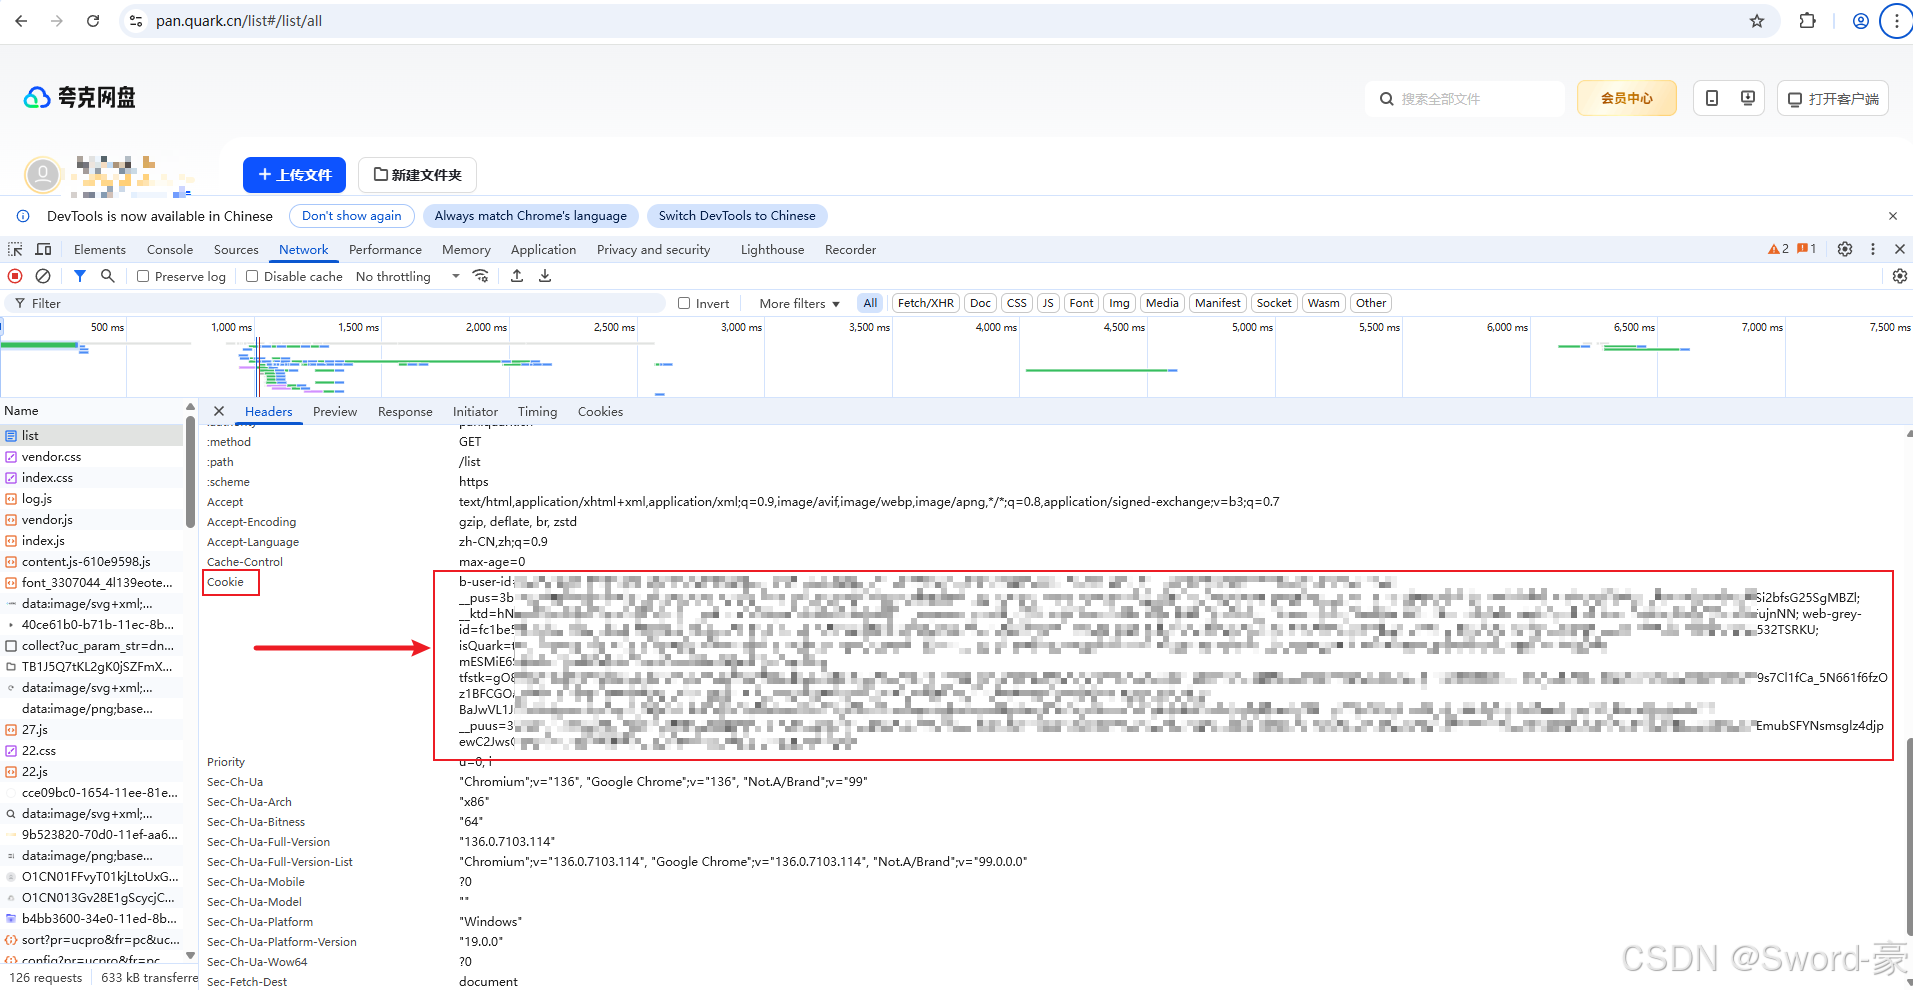Click the browser reload icon
The image size is (1913, 990).
(93, 21)
